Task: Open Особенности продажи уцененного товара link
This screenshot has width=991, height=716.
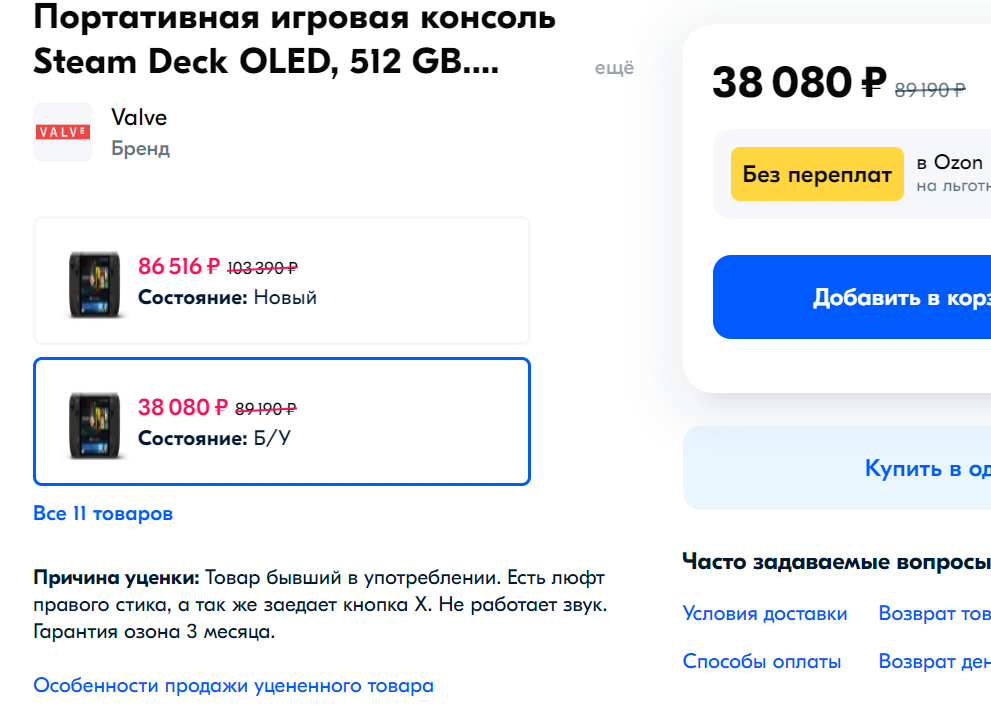Action: point(233,685)
